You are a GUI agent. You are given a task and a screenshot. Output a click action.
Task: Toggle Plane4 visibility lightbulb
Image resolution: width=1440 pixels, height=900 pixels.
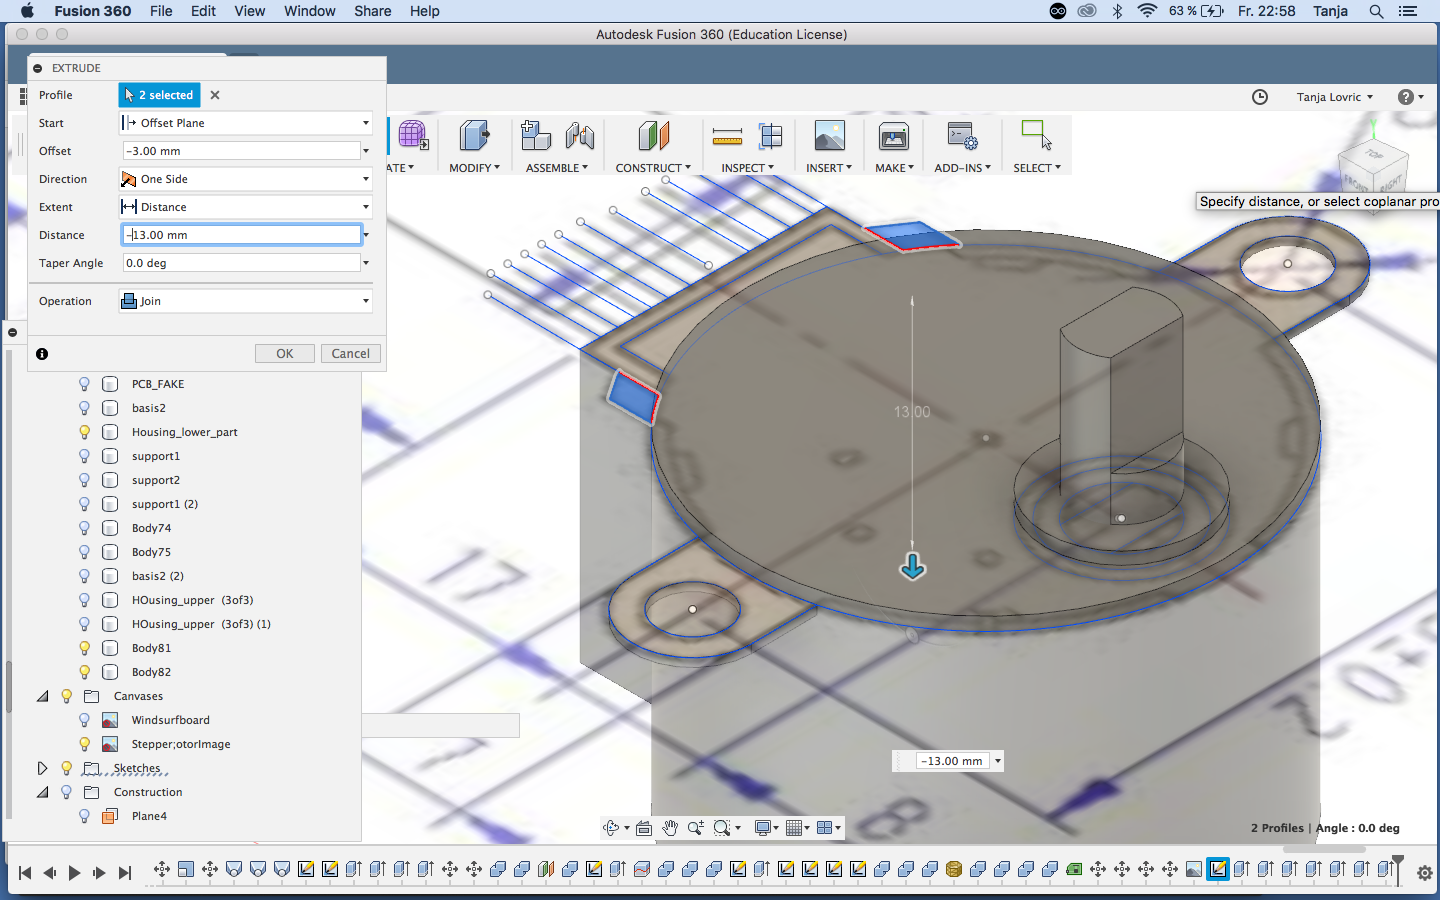[x=84, y=816]
